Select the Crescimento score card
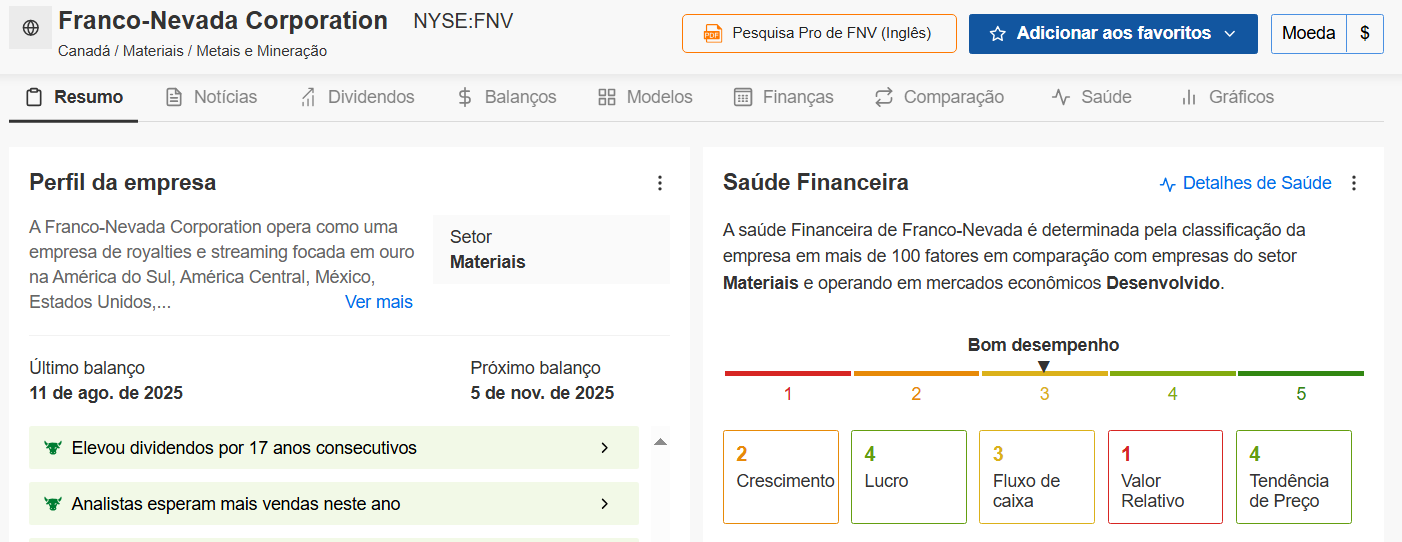 coord(781,477)
